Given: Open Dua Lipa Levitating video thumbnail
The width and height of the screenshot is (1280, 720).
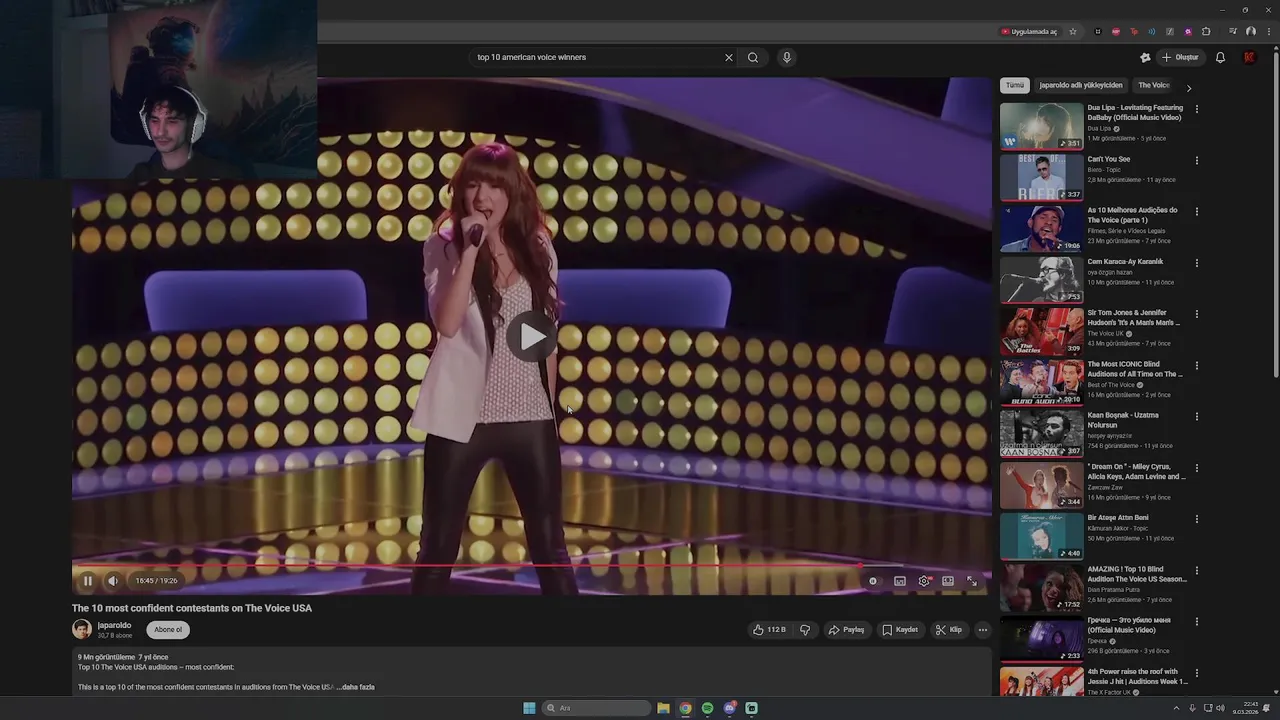Looking at the screenshot, I should [1041, 126].
